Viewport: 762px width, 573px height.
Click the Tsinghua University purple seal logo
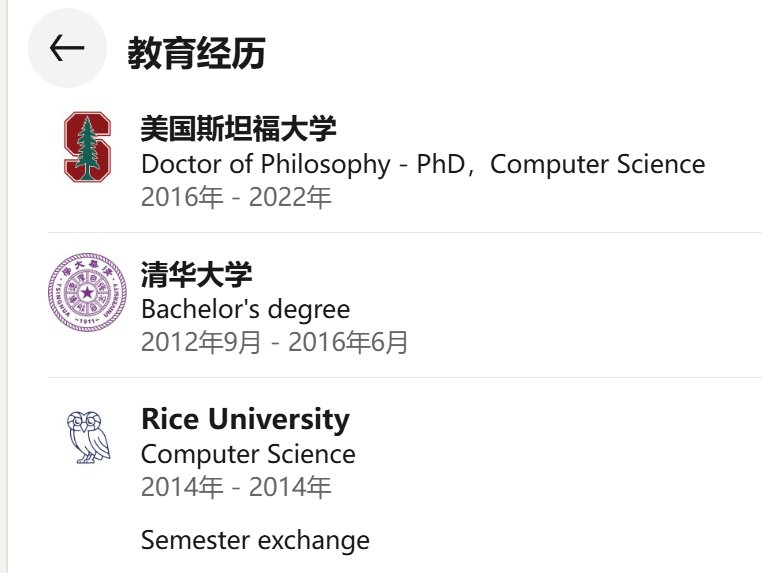88,293
